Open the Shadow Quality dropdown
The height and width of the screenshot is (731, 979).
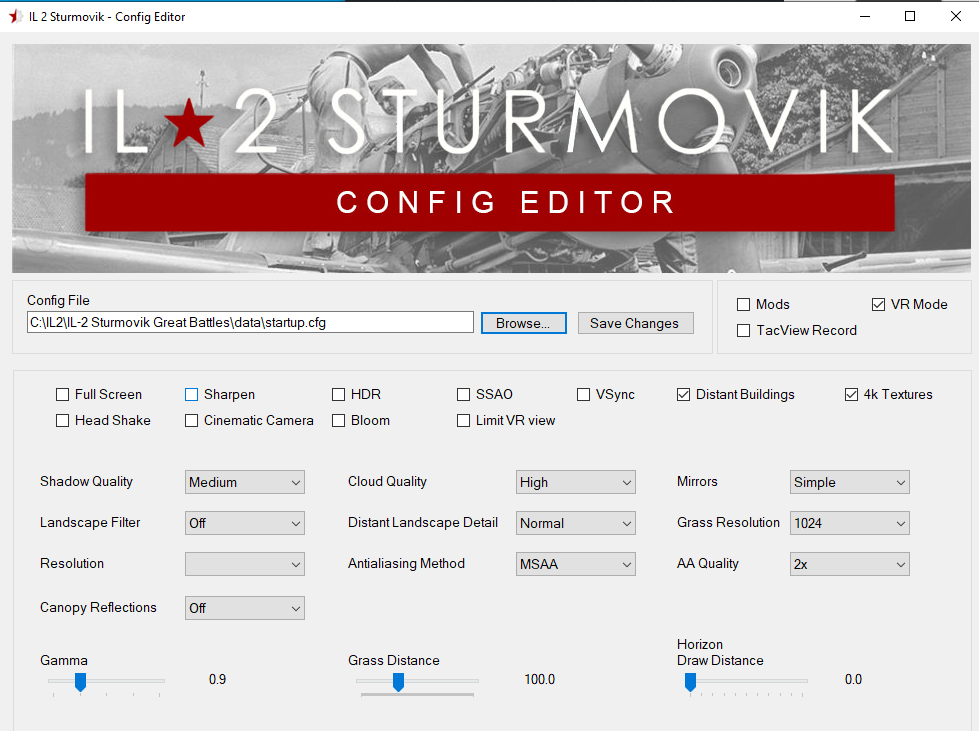tap(245, 483)
